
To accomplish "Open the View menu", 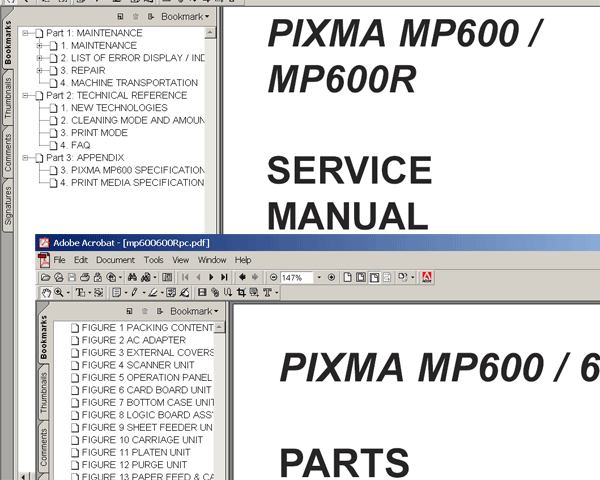I will coord(180,260).
